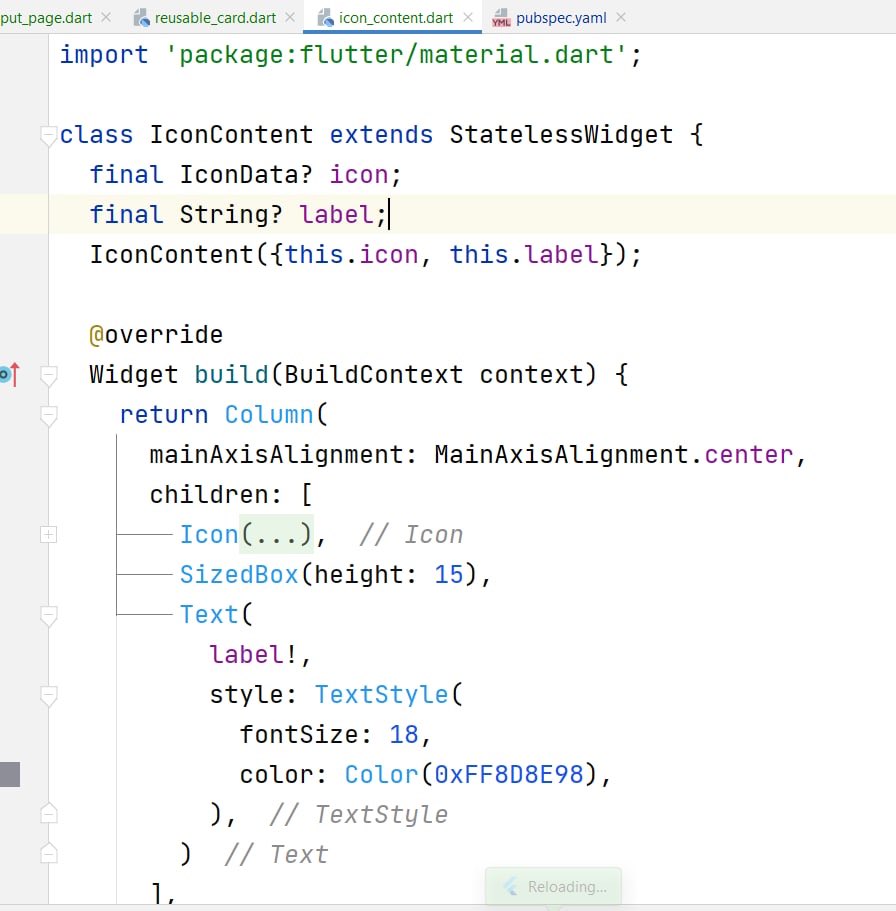Click this.icon in the constructor
The height and width of the screenshot is (911, 896).
[x=352, y=255]
